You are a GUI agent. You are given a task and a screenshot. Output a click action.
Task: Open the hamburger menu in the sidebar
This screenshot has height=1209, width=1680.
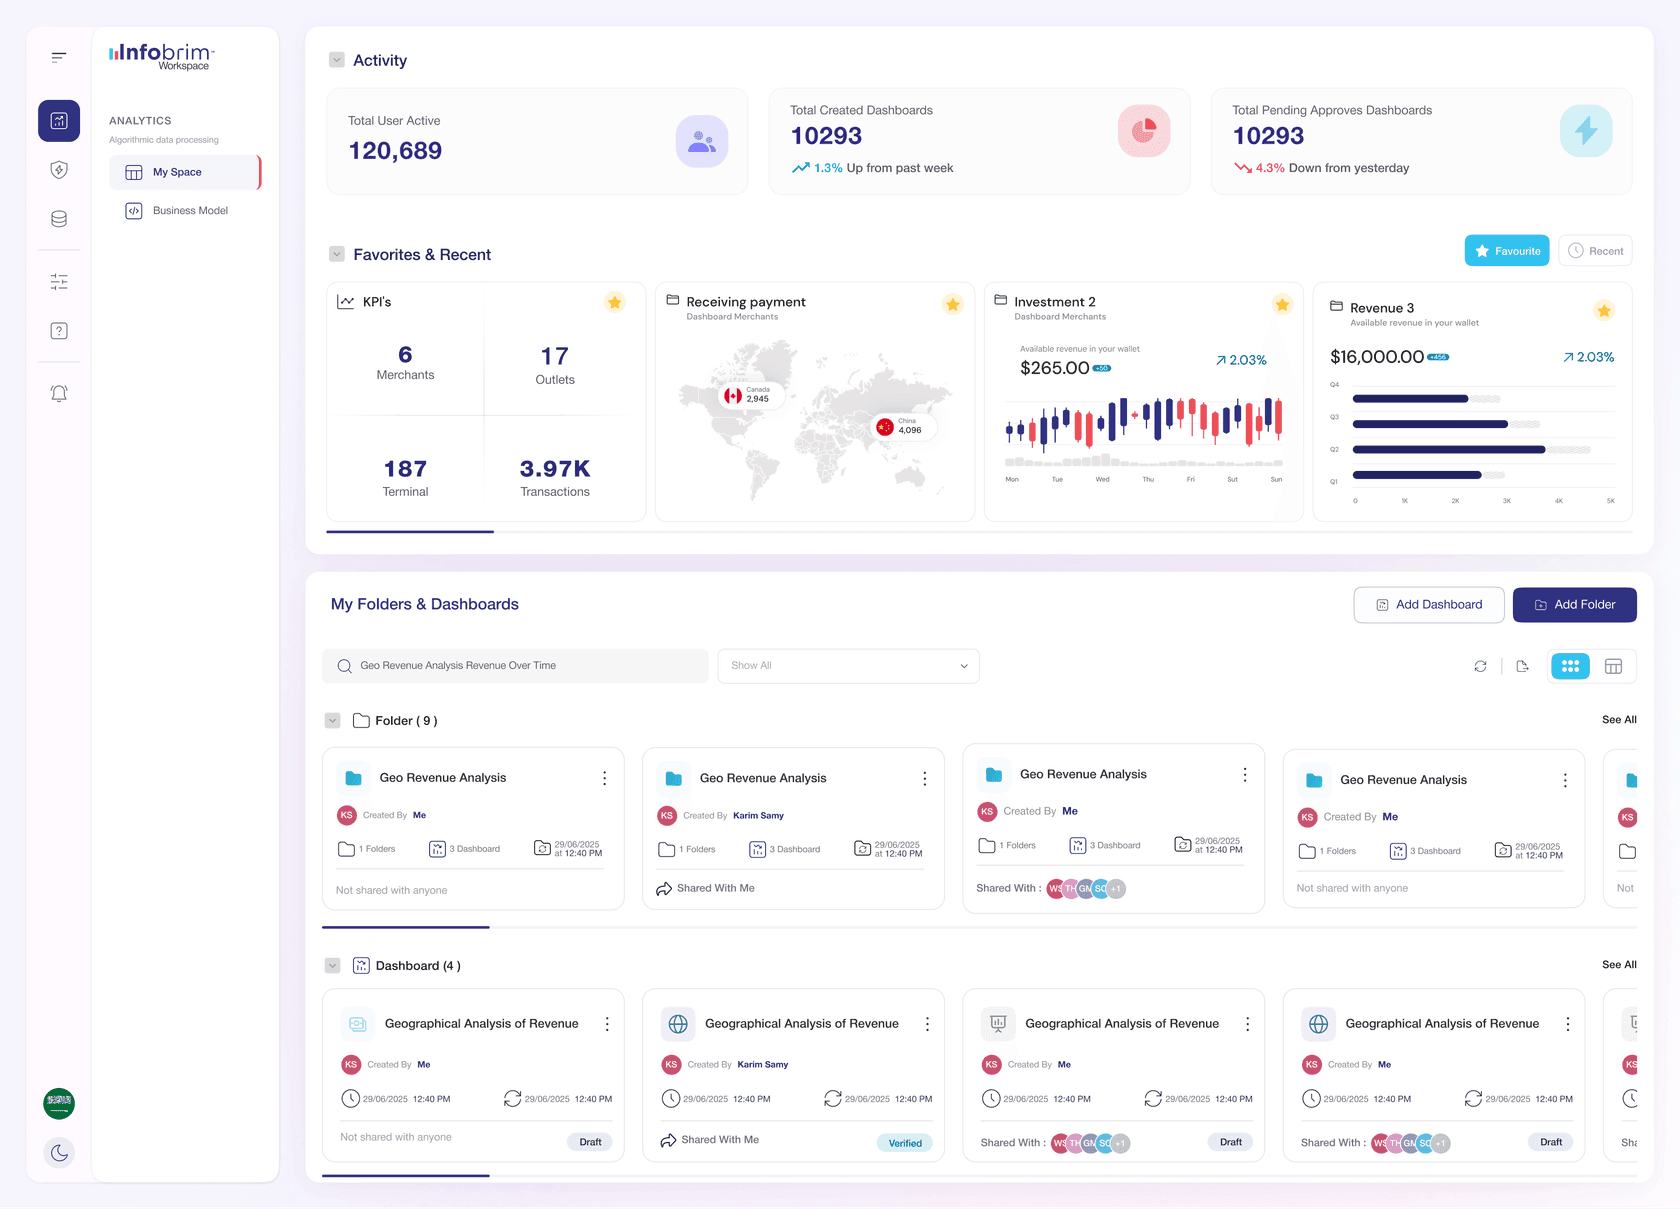[x=59, y=58]
